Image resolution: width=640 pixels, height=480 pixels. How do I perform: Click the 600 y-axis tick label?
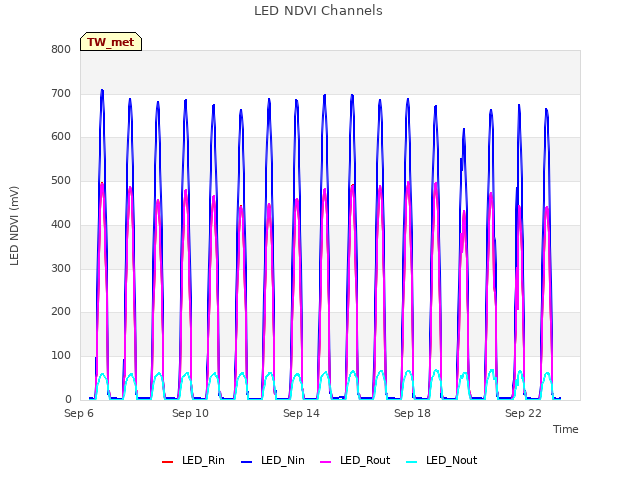[61, 137]
